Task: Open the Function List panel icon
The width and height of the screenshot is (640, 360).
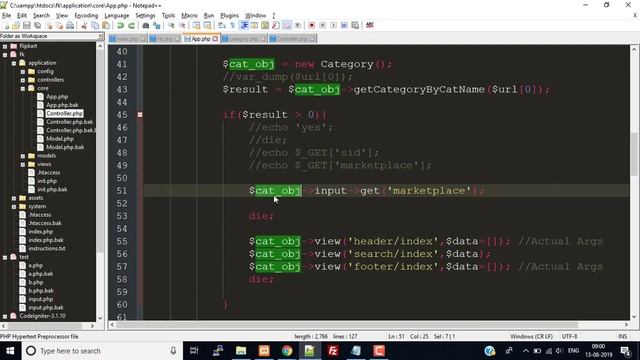Action: coord(276,25)
